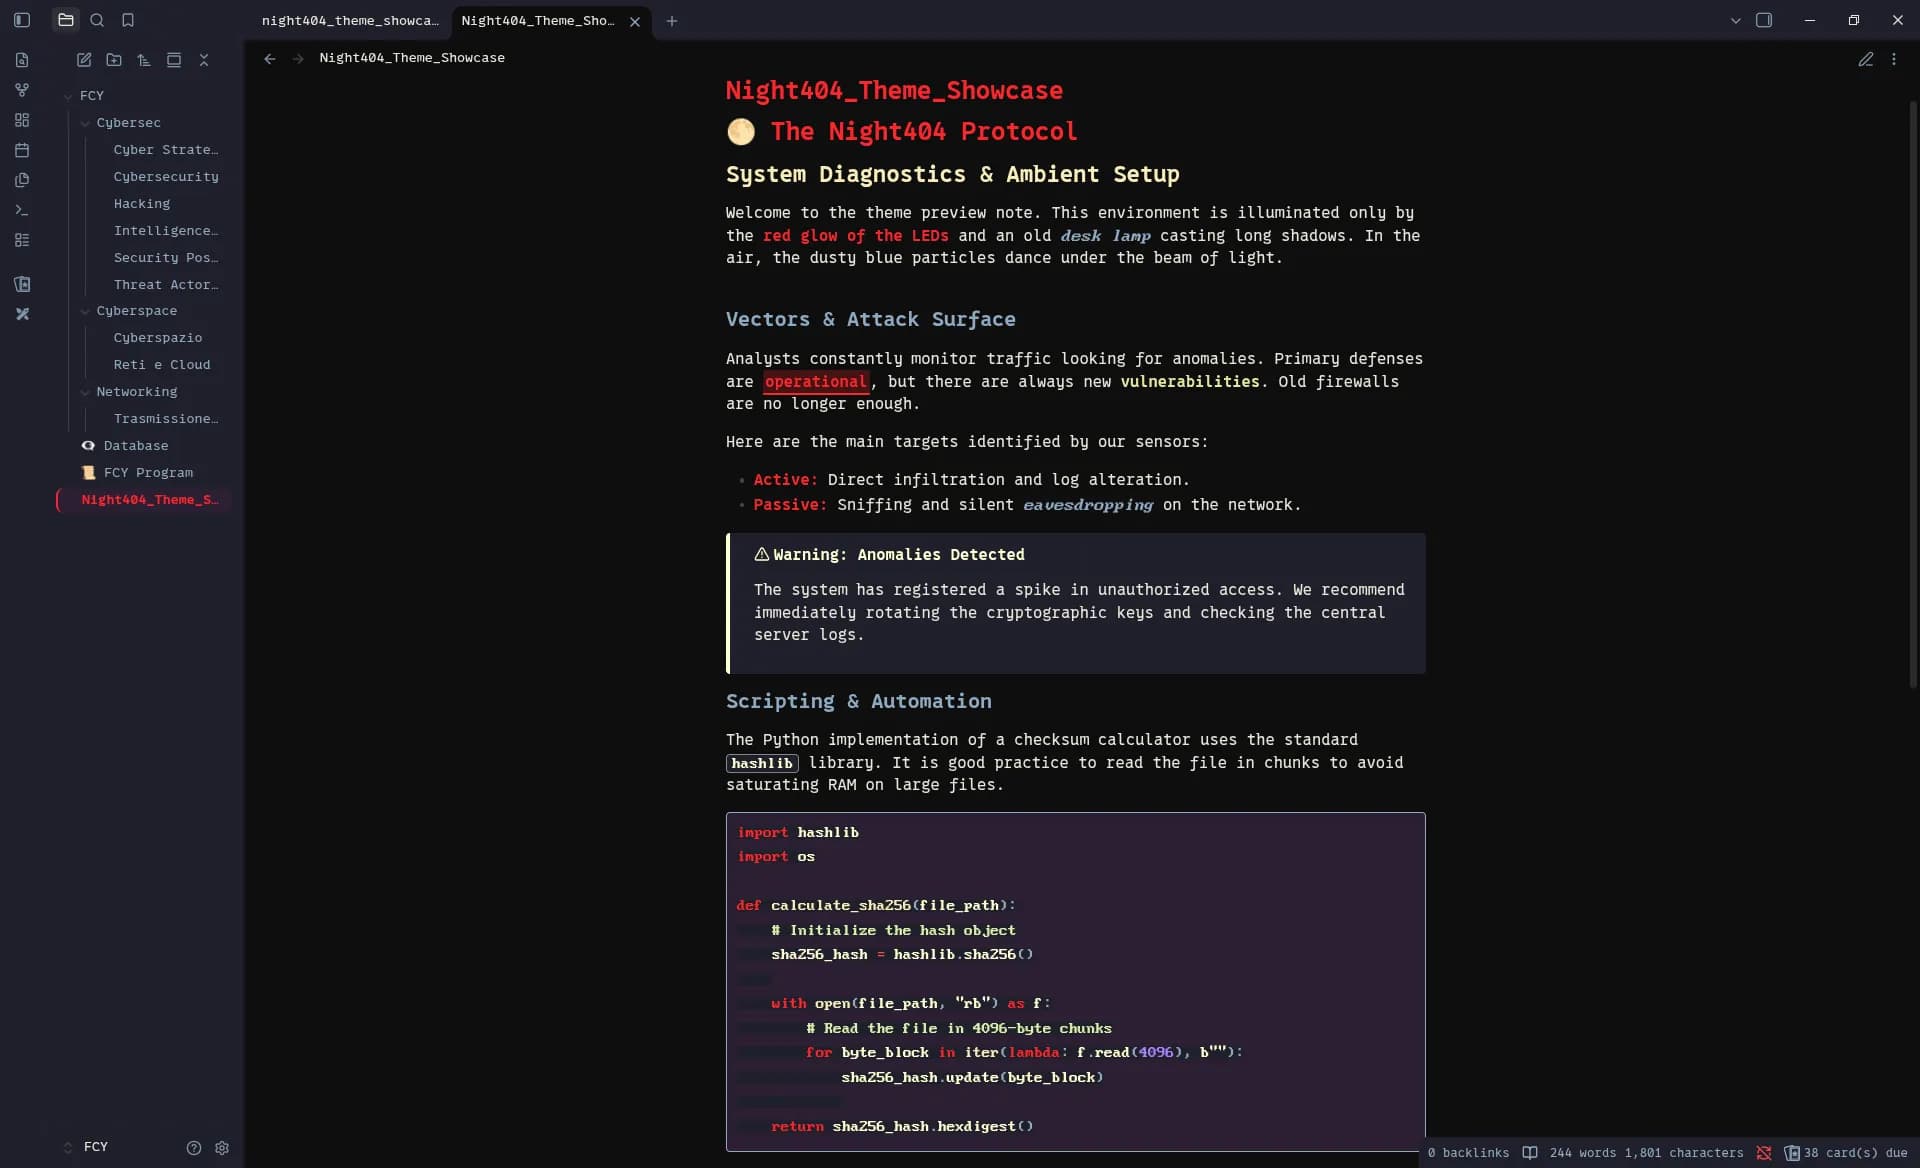Open a new tab with the plus button

(x=672, y=20)
